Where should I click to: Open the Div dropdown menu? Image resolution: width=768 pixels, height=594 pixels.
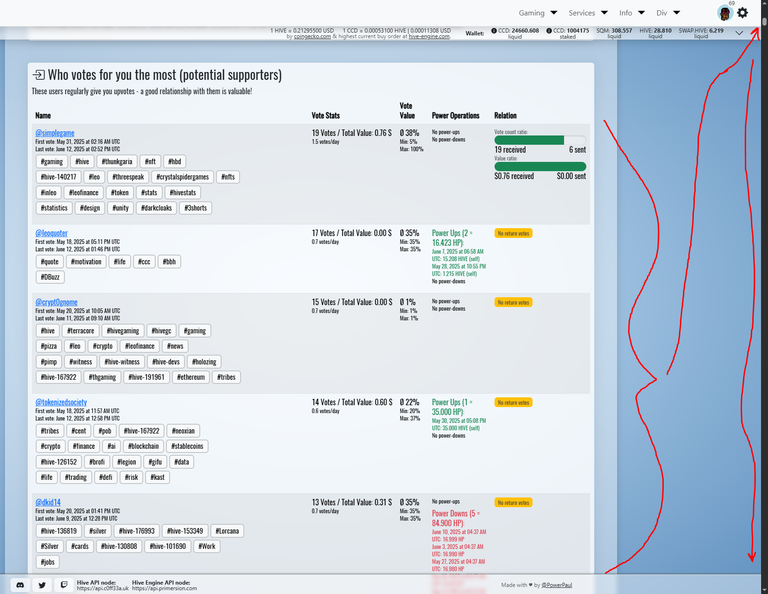(668, 13)
